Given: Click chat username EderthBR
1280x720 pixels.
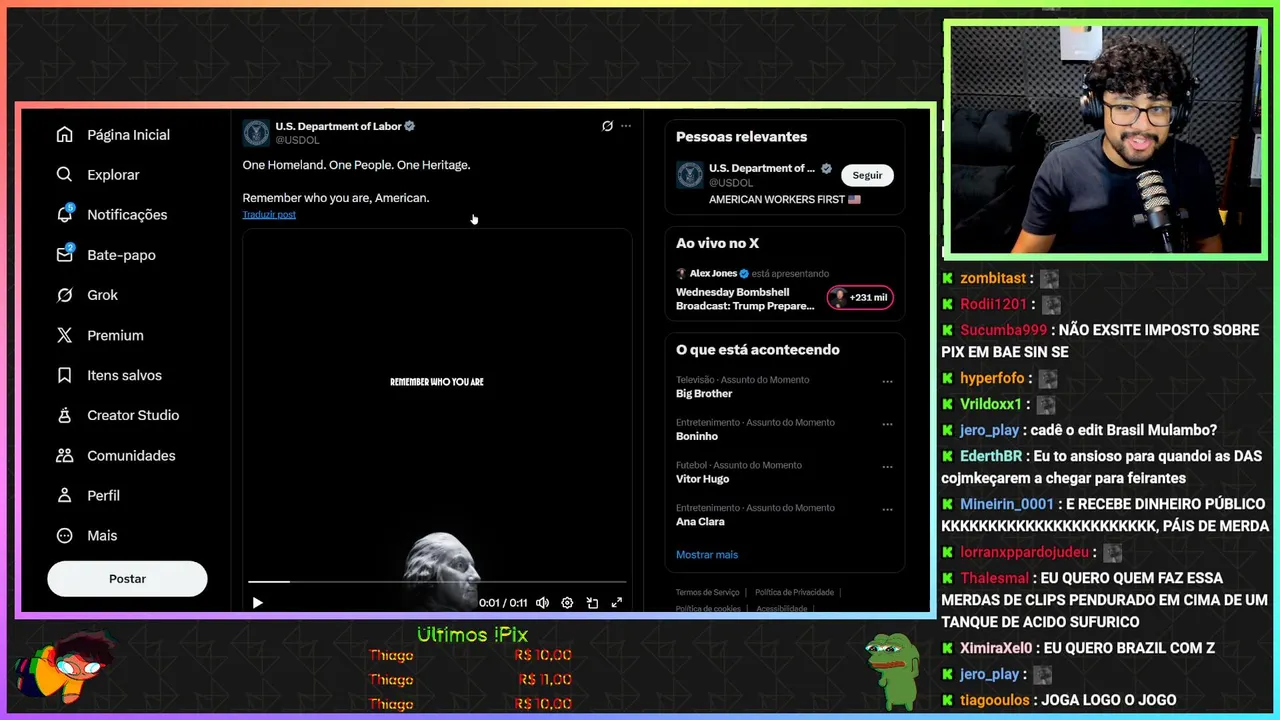Looking at the screenshot, I should pyautogui.click(x=991, y=456).
